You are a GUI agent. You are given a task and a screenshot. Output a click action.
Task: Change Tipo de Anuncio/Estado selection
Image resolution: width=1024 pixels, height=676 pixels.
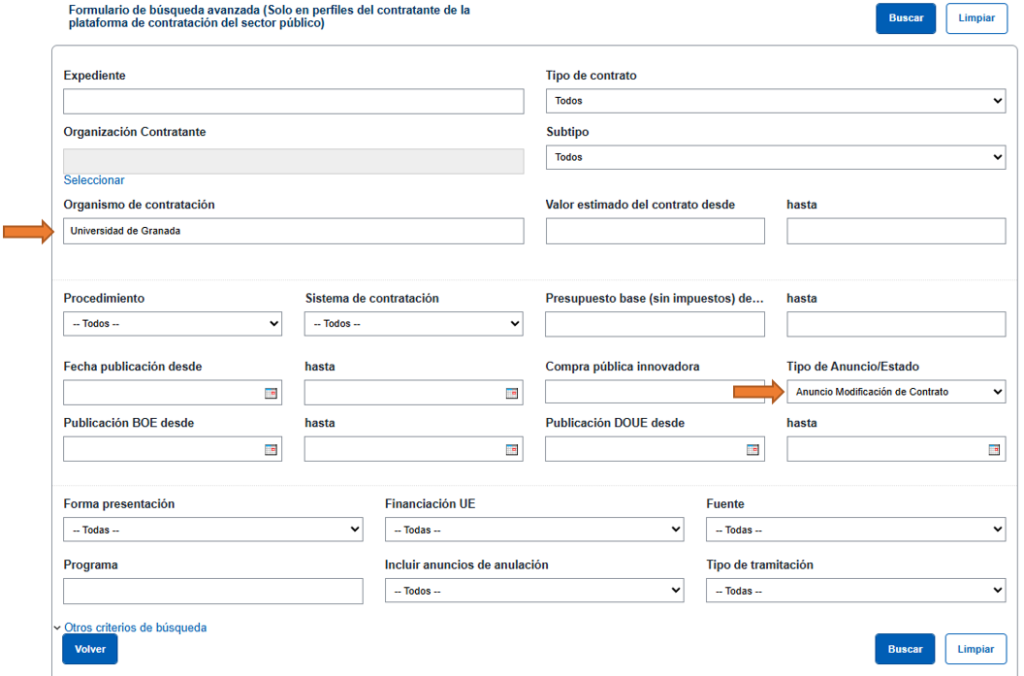pos(896,392)
